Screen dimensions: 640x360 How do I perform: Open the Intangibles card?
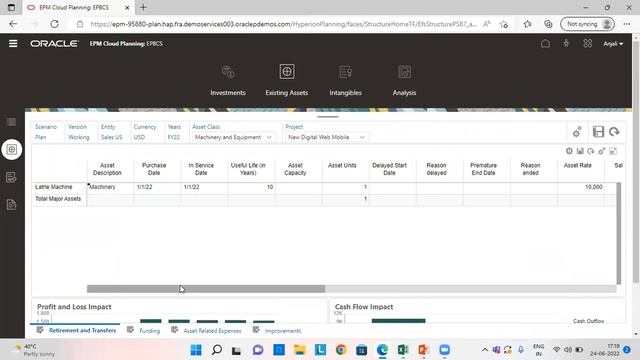(x=345, y=80)
